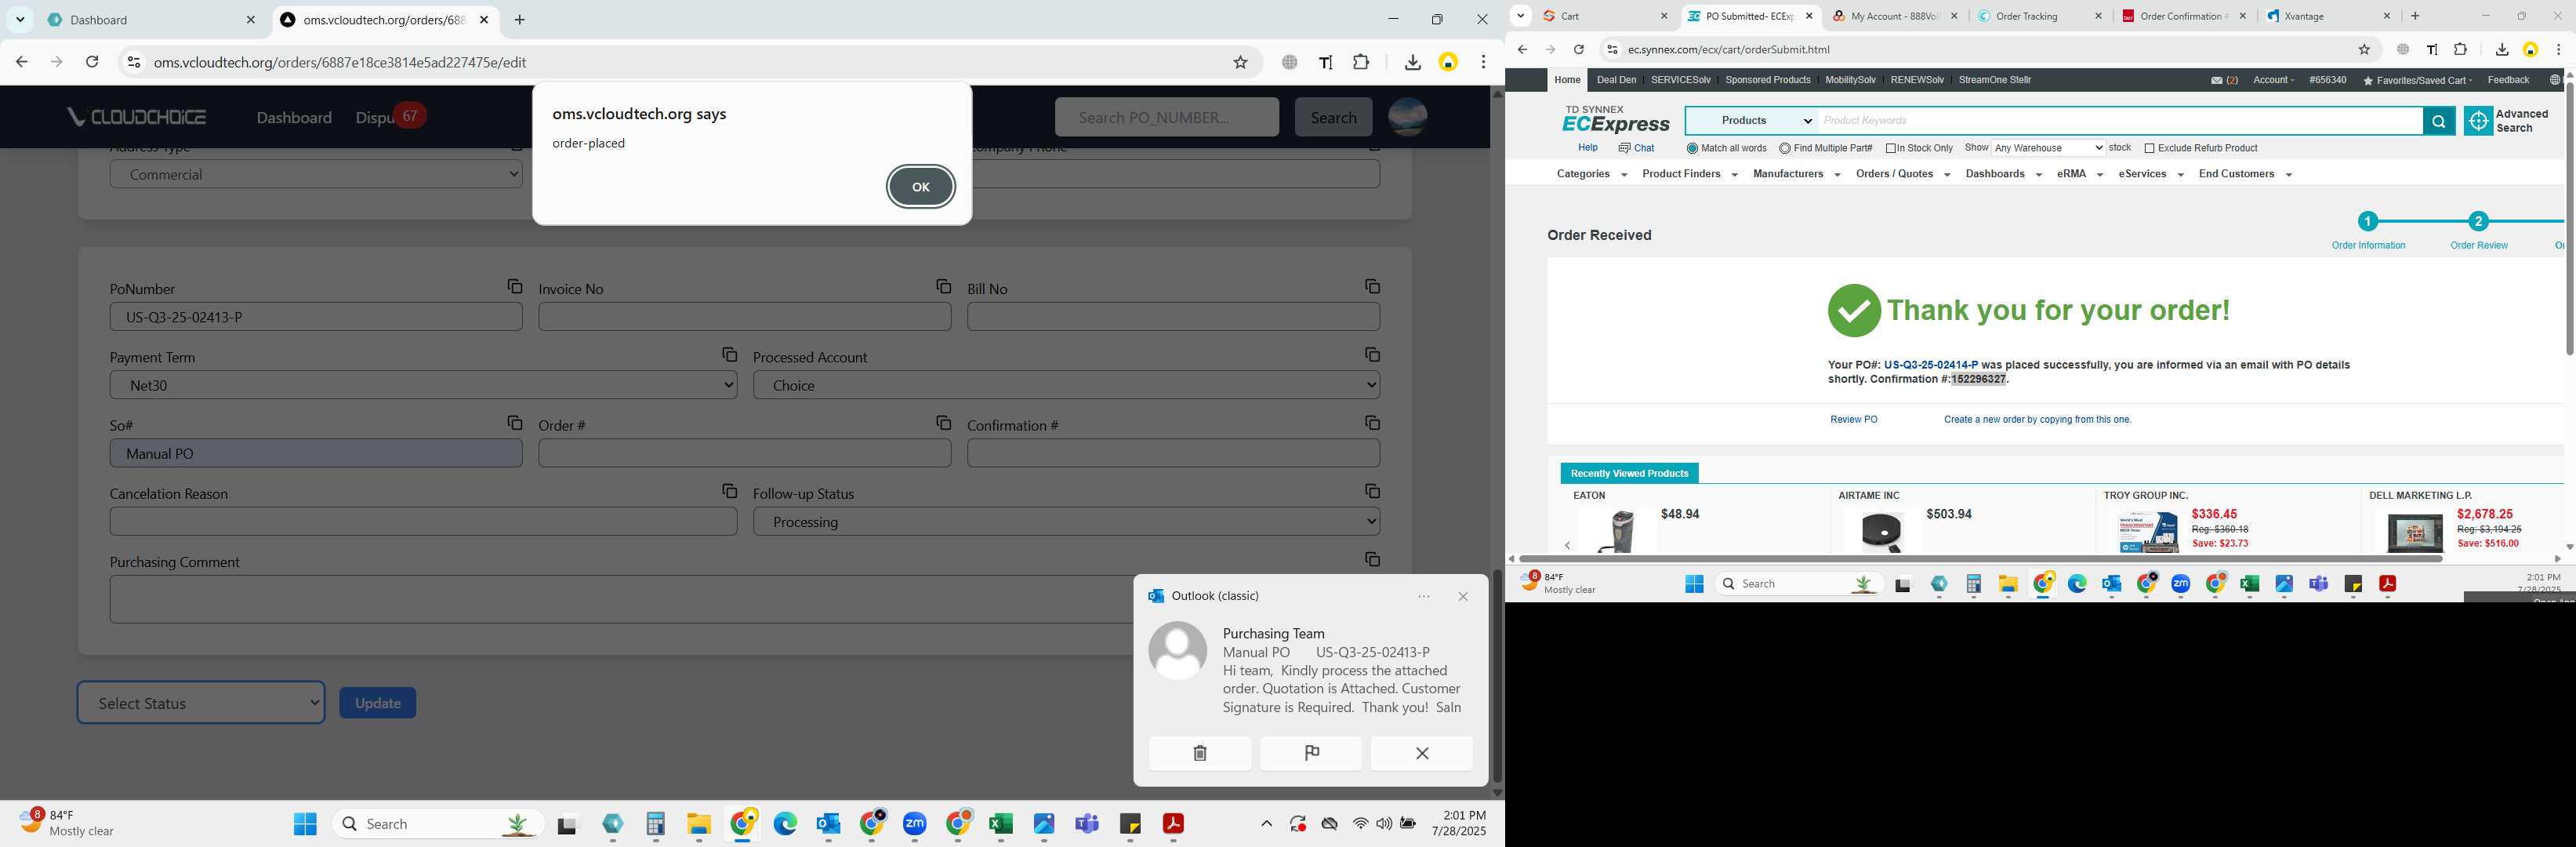
Task: Delete the Outlook email via trash icon
Action: (1199, 753)
